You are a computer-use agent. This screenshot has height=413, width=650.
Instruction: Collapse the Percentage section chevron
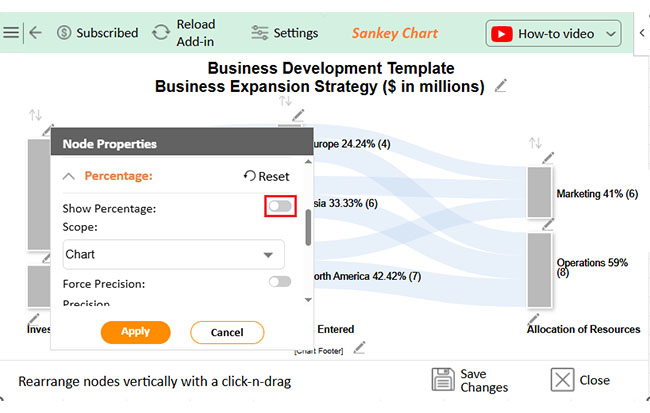point(69,177)
